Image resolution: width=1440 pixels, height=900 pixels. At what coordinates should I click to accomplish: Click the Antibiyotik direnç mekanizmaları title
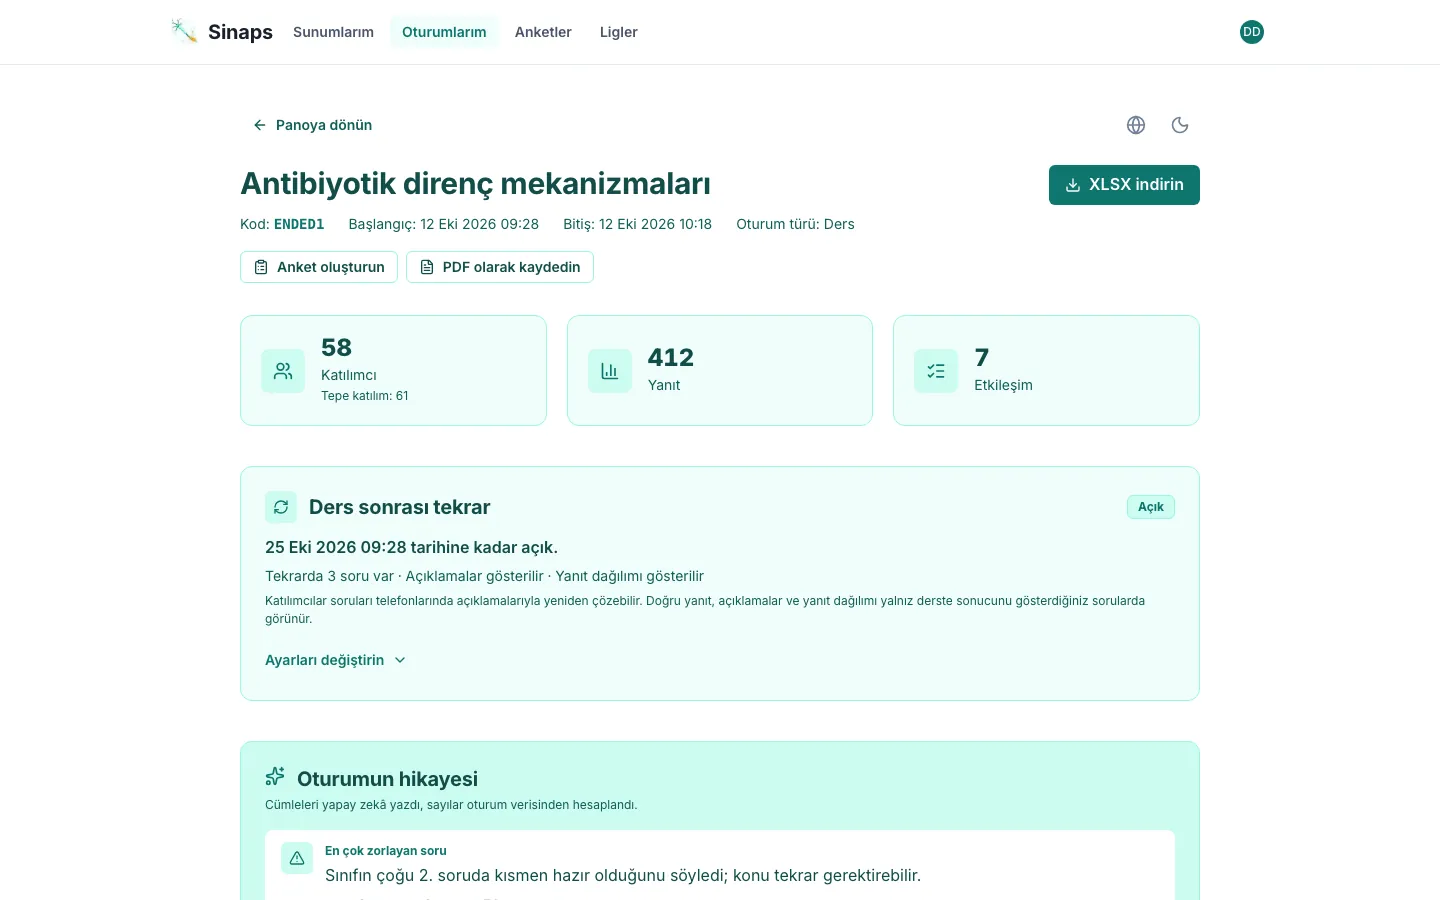coord(475,184)
